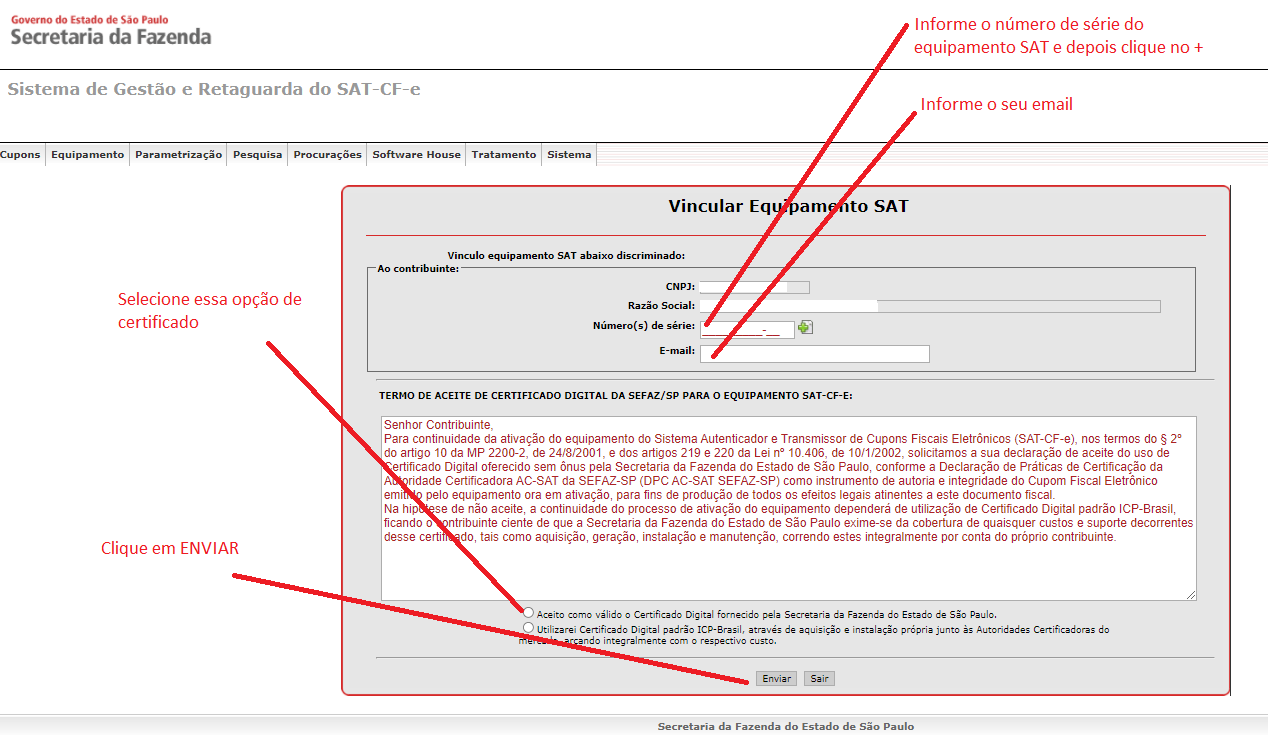Click the terms text area resize handle
Image resolution: width=1268 pixels, height=737 pixels.
click(x=1191, y=595)
